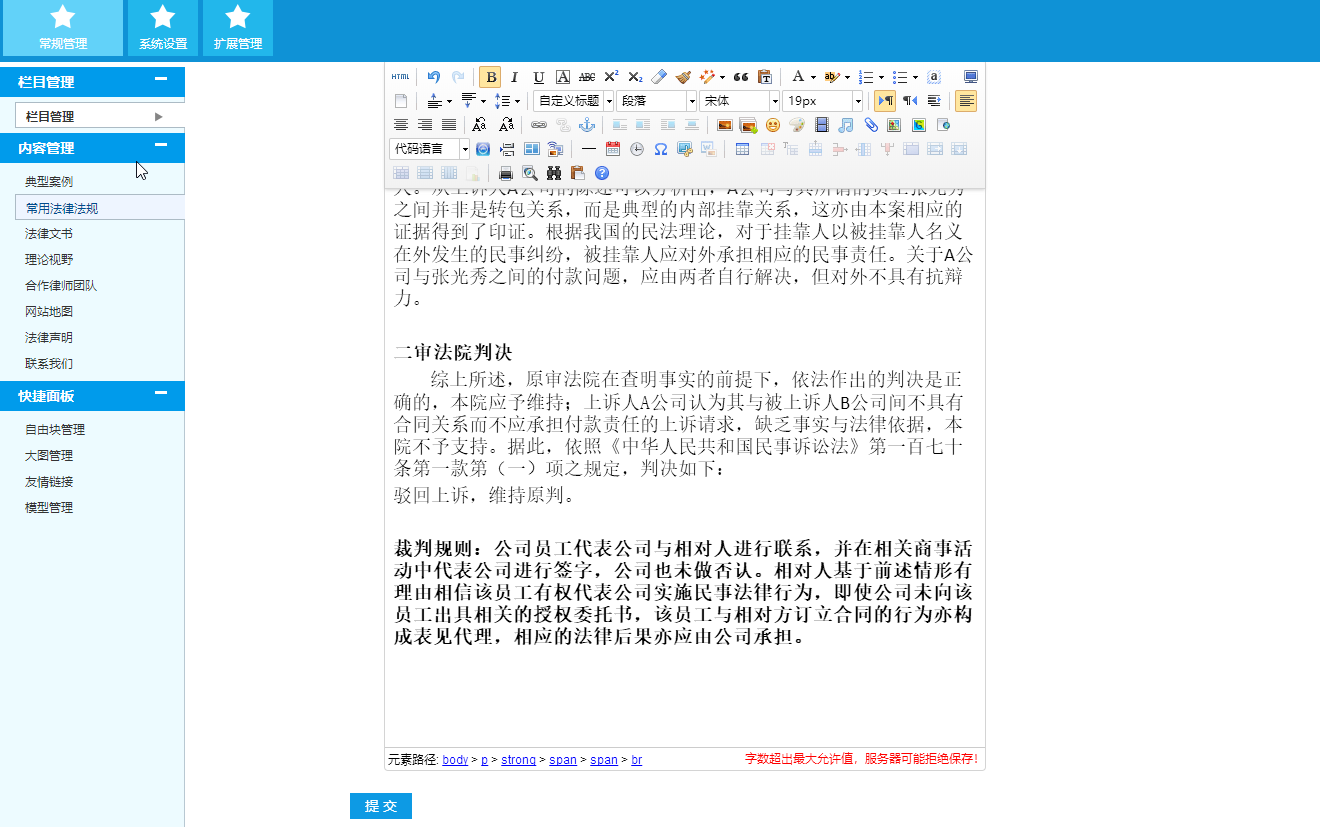Click the printer icon to print
The width and height of the screenshot is (1320, 827).
(x=506, y=173)
